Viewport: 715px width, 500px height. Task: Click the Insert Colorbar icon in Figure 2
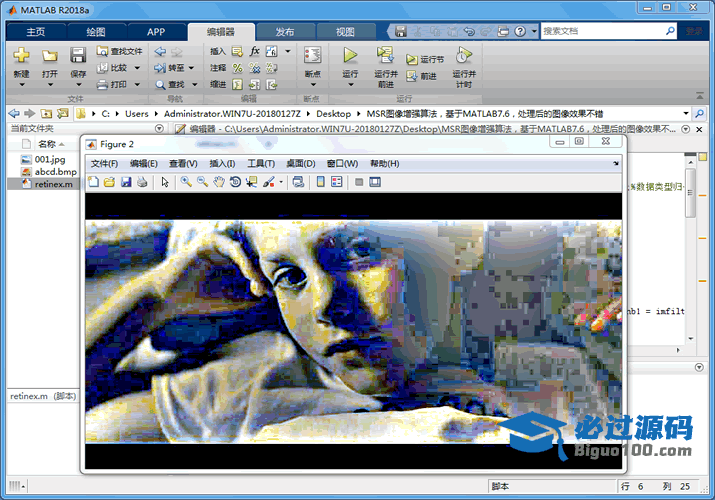tap(321, 182)
